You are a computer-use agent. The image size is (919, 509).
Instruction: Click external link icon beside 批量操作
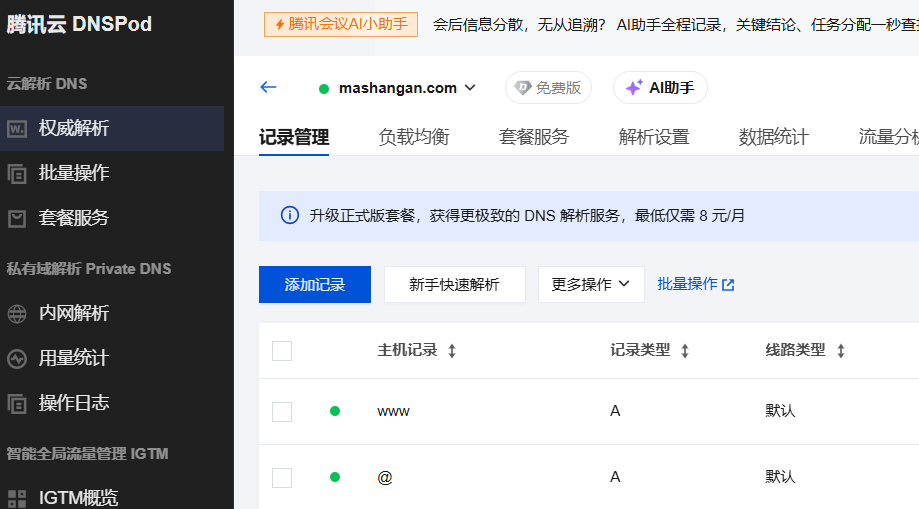(x=728, y=285)
